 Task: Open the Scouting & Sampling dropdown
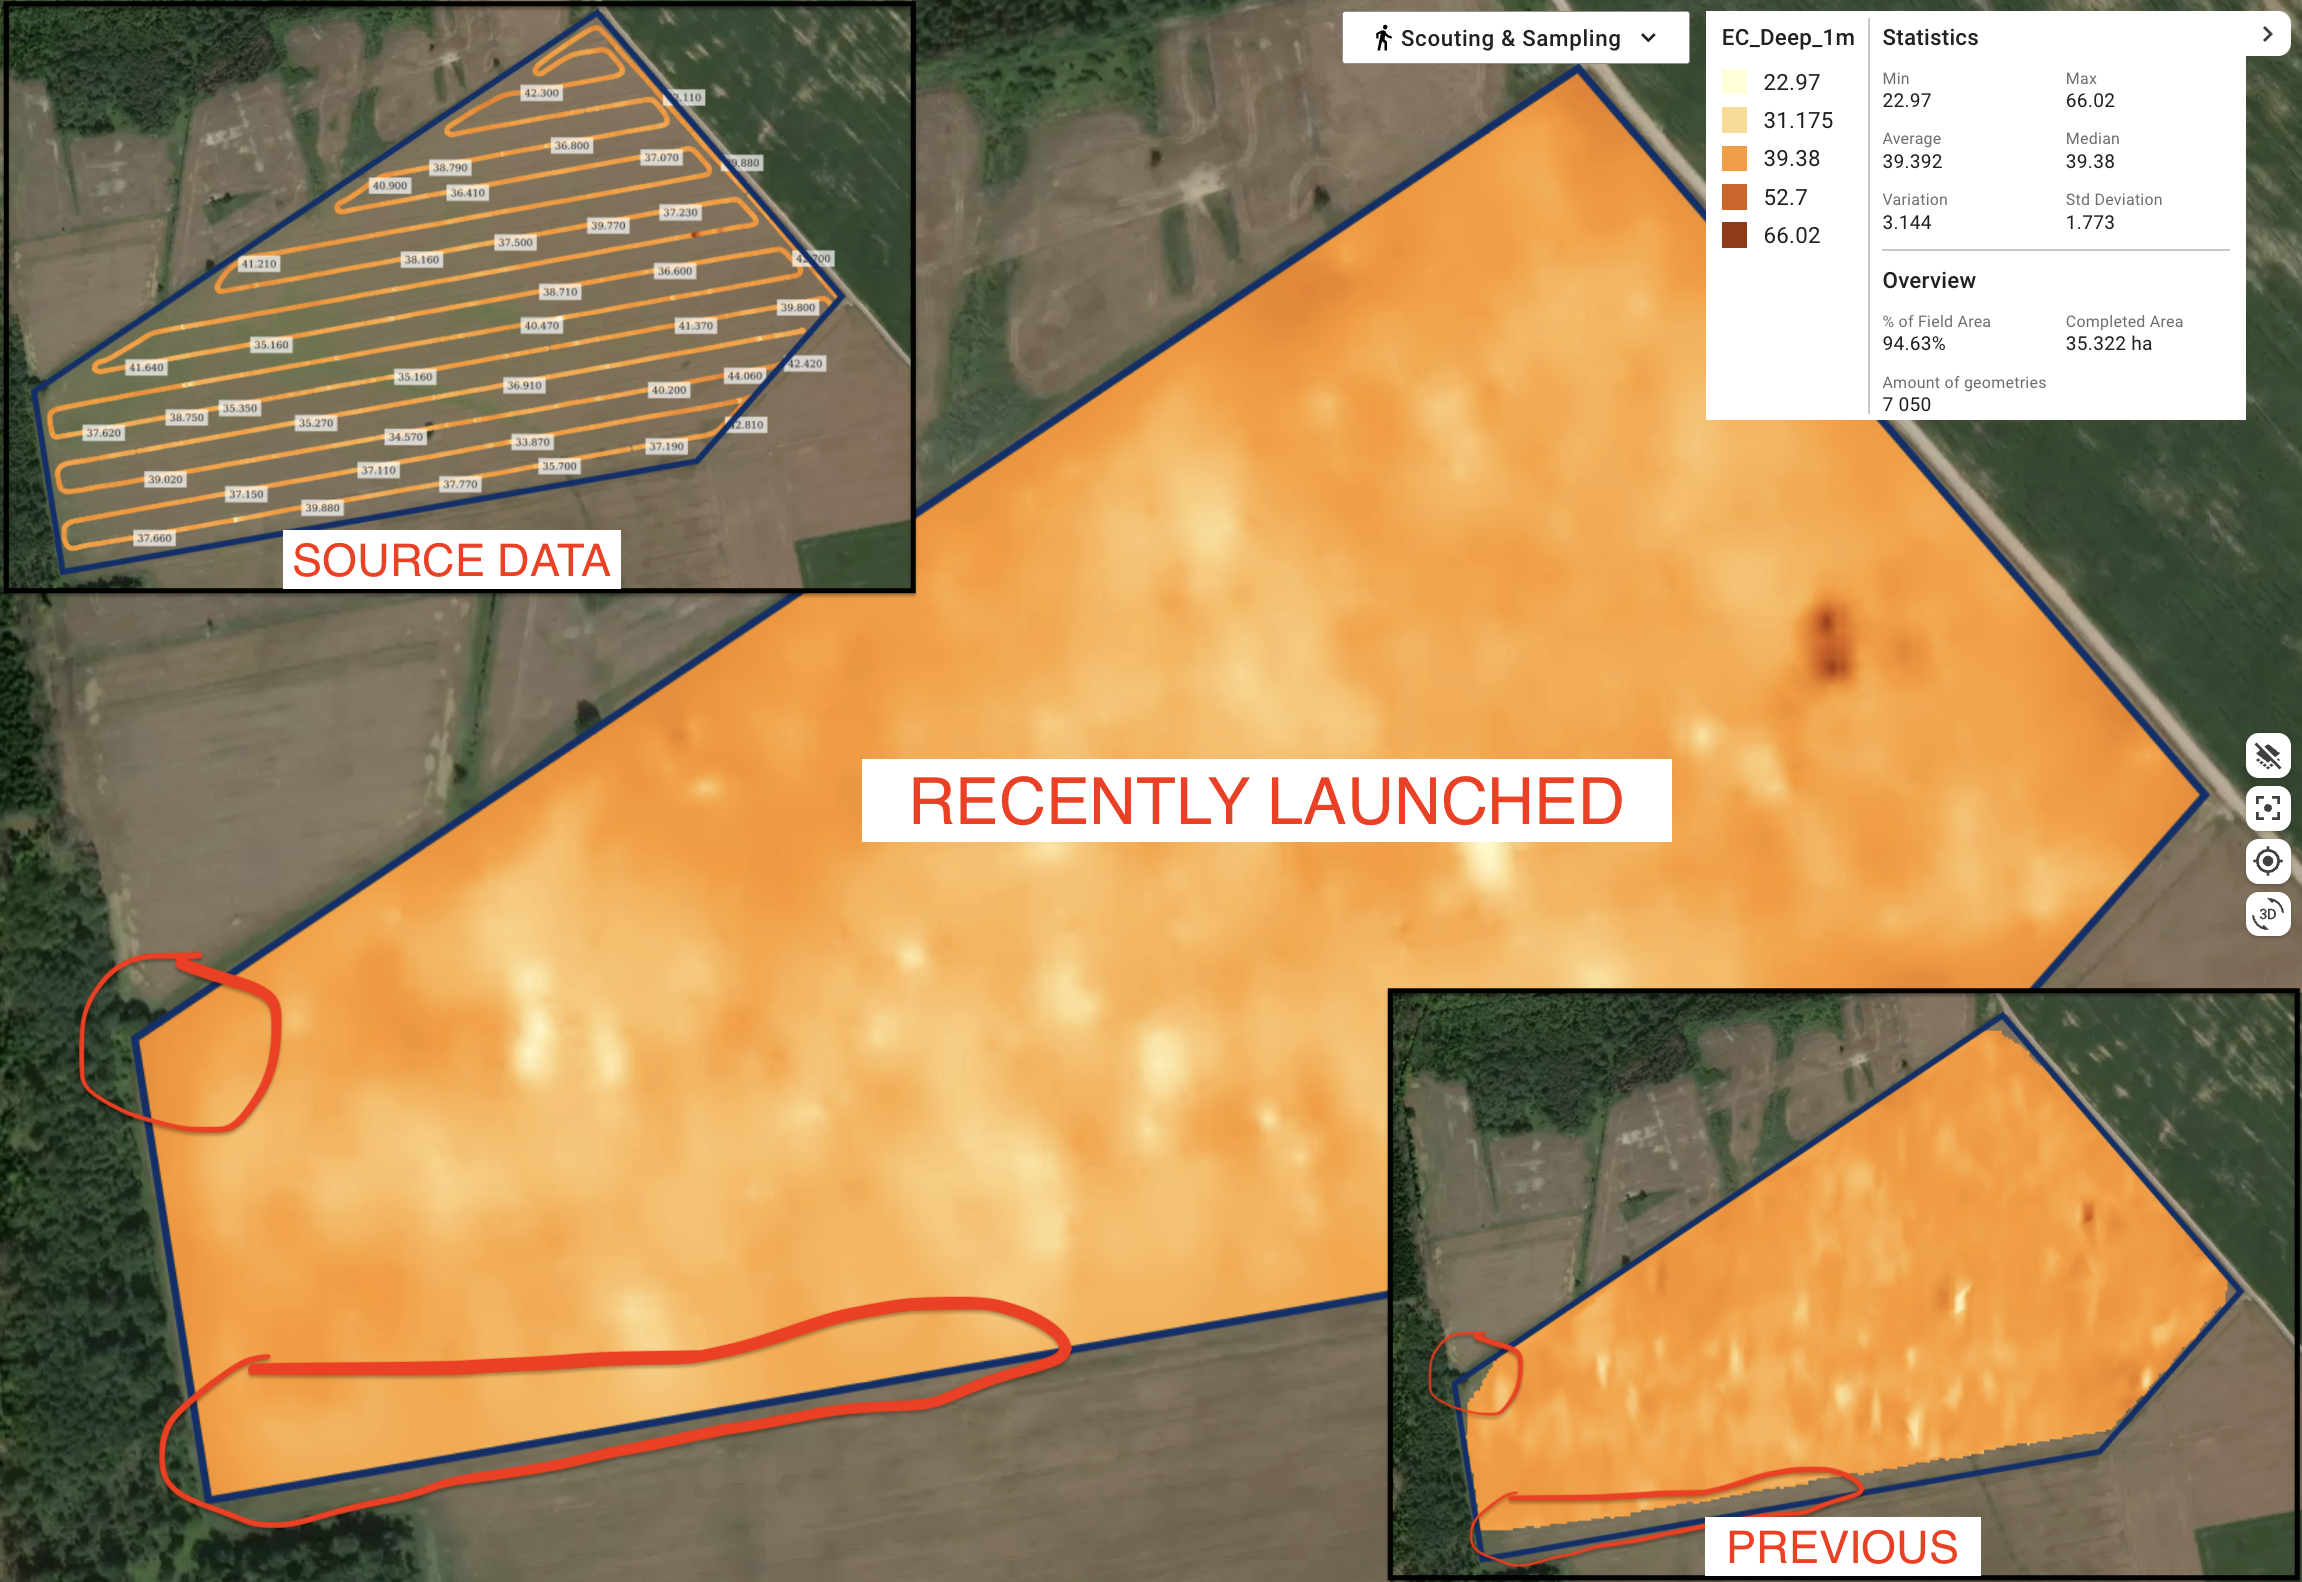click(x=1510, y=38)
